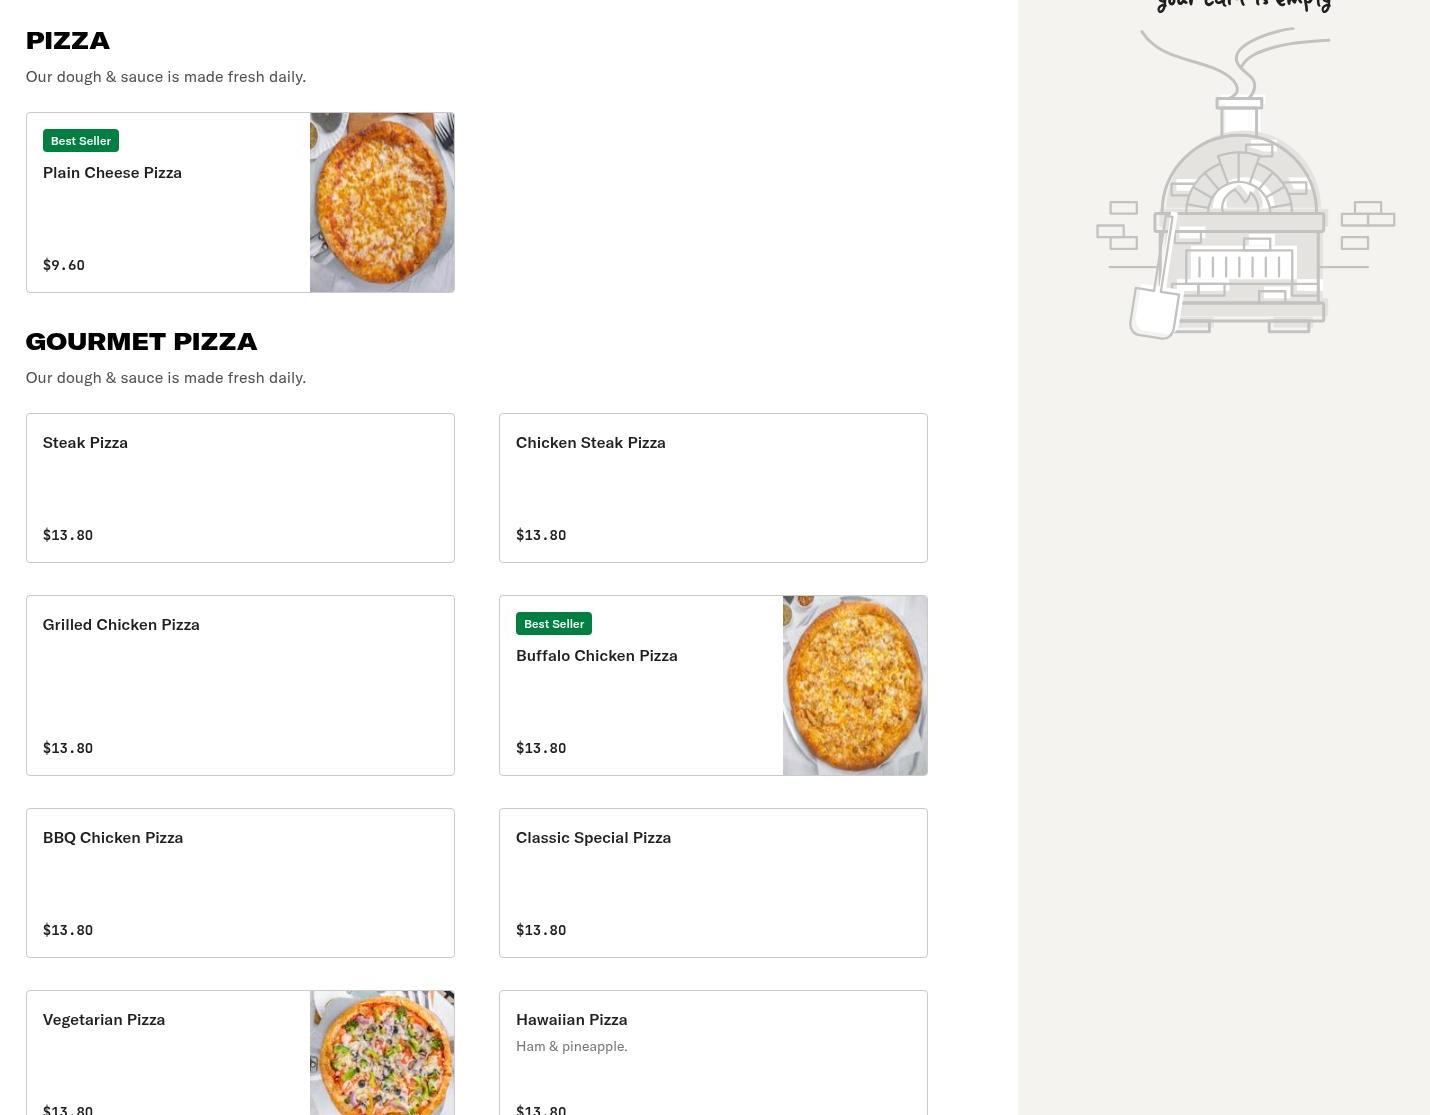The height and width of the screenshot is (1115, 1430).
Task: Click the Gourmet Pizza section heading
Action: point(141,342)
